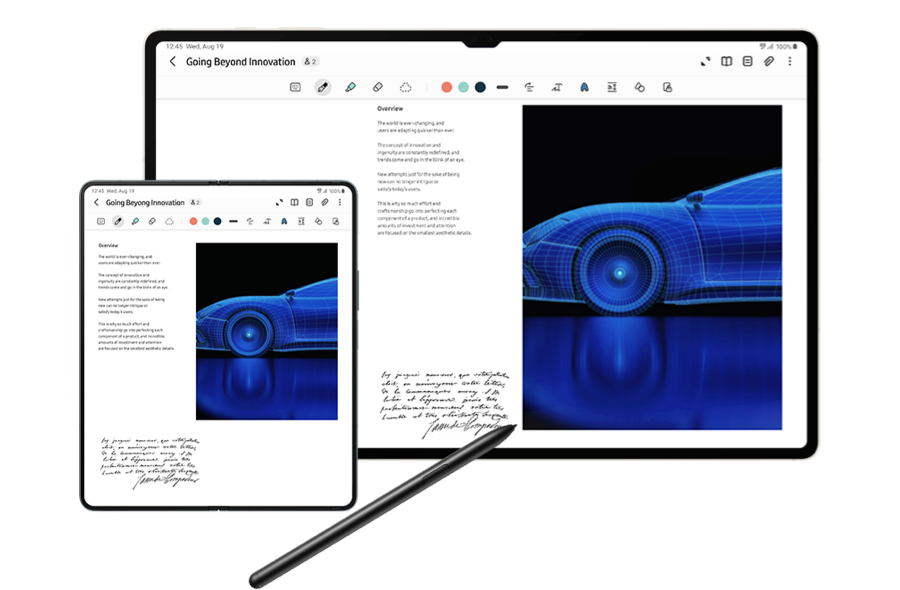Choose the eraser tool on the large tablet

[378, 88]
